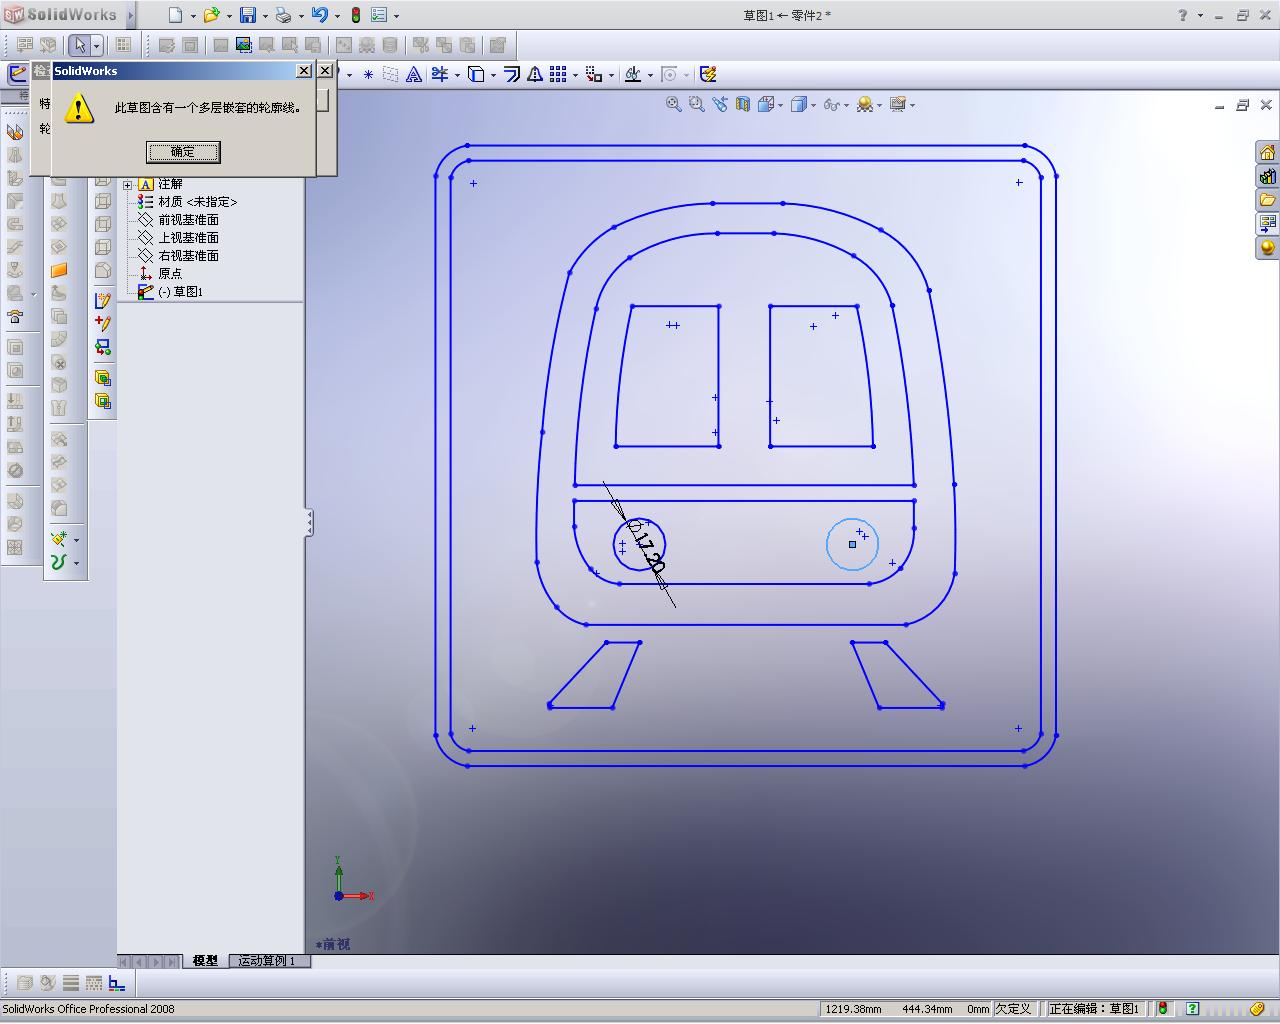Click the Open file folder icon
The width and height of the screenshot is (1280, 1024).
[211, 15]
